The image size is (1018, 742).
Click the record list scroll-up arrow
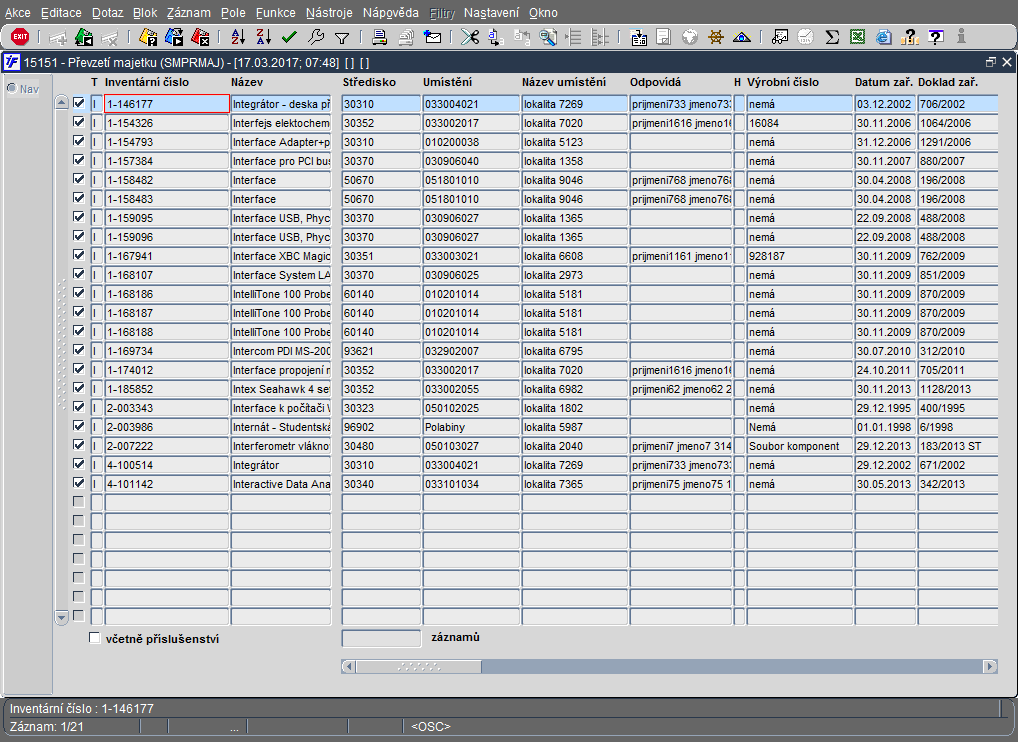(x=62, y=103)
